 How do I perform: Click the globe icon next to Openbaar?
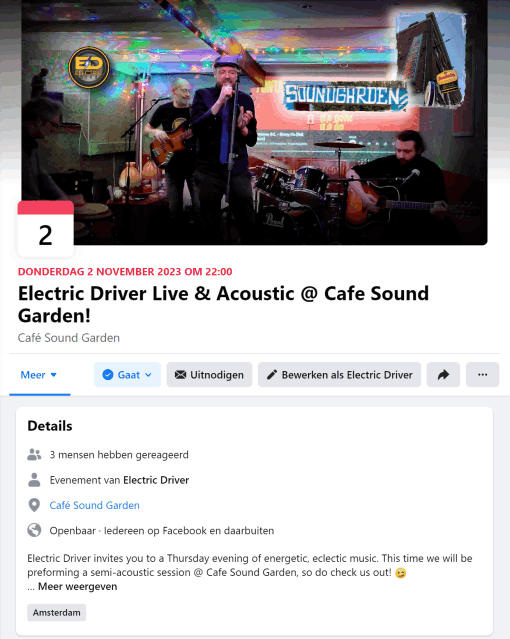pos(34,530)
